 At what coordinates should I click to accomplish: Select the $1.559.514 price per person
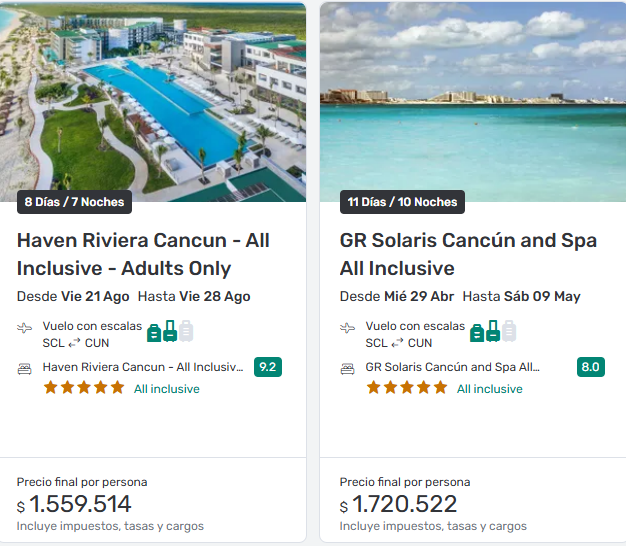[80, 504]
